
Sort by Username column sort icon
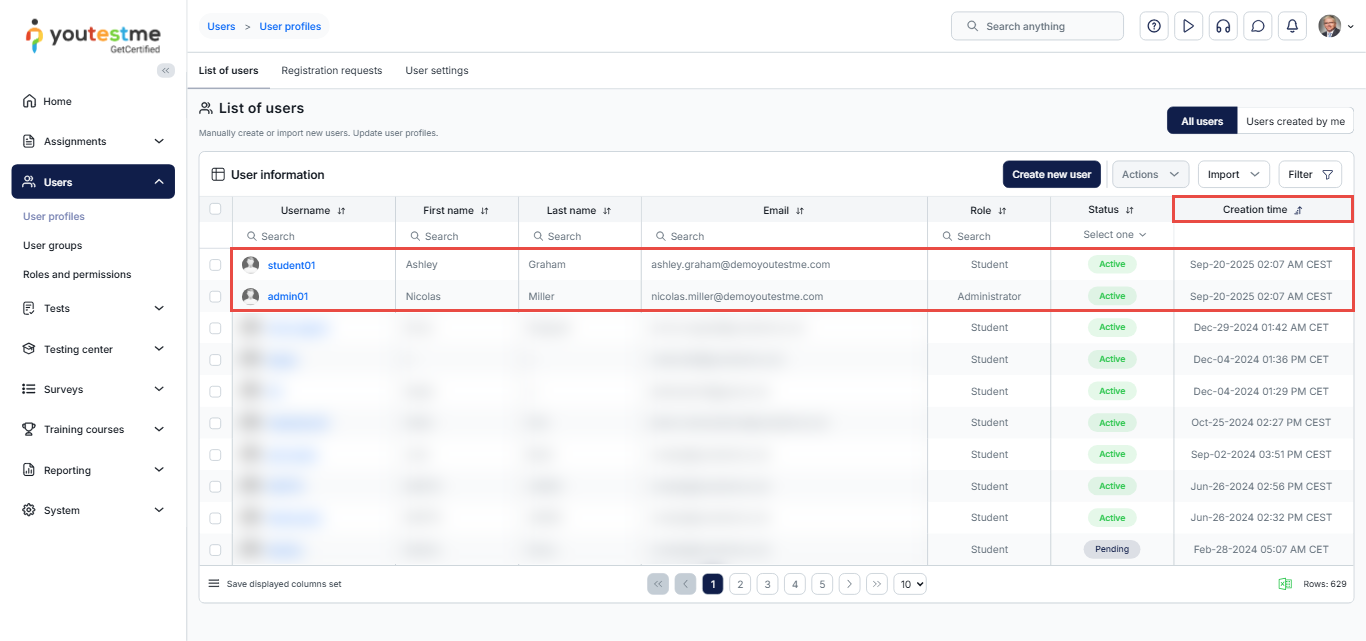click(x=342, y=211)
